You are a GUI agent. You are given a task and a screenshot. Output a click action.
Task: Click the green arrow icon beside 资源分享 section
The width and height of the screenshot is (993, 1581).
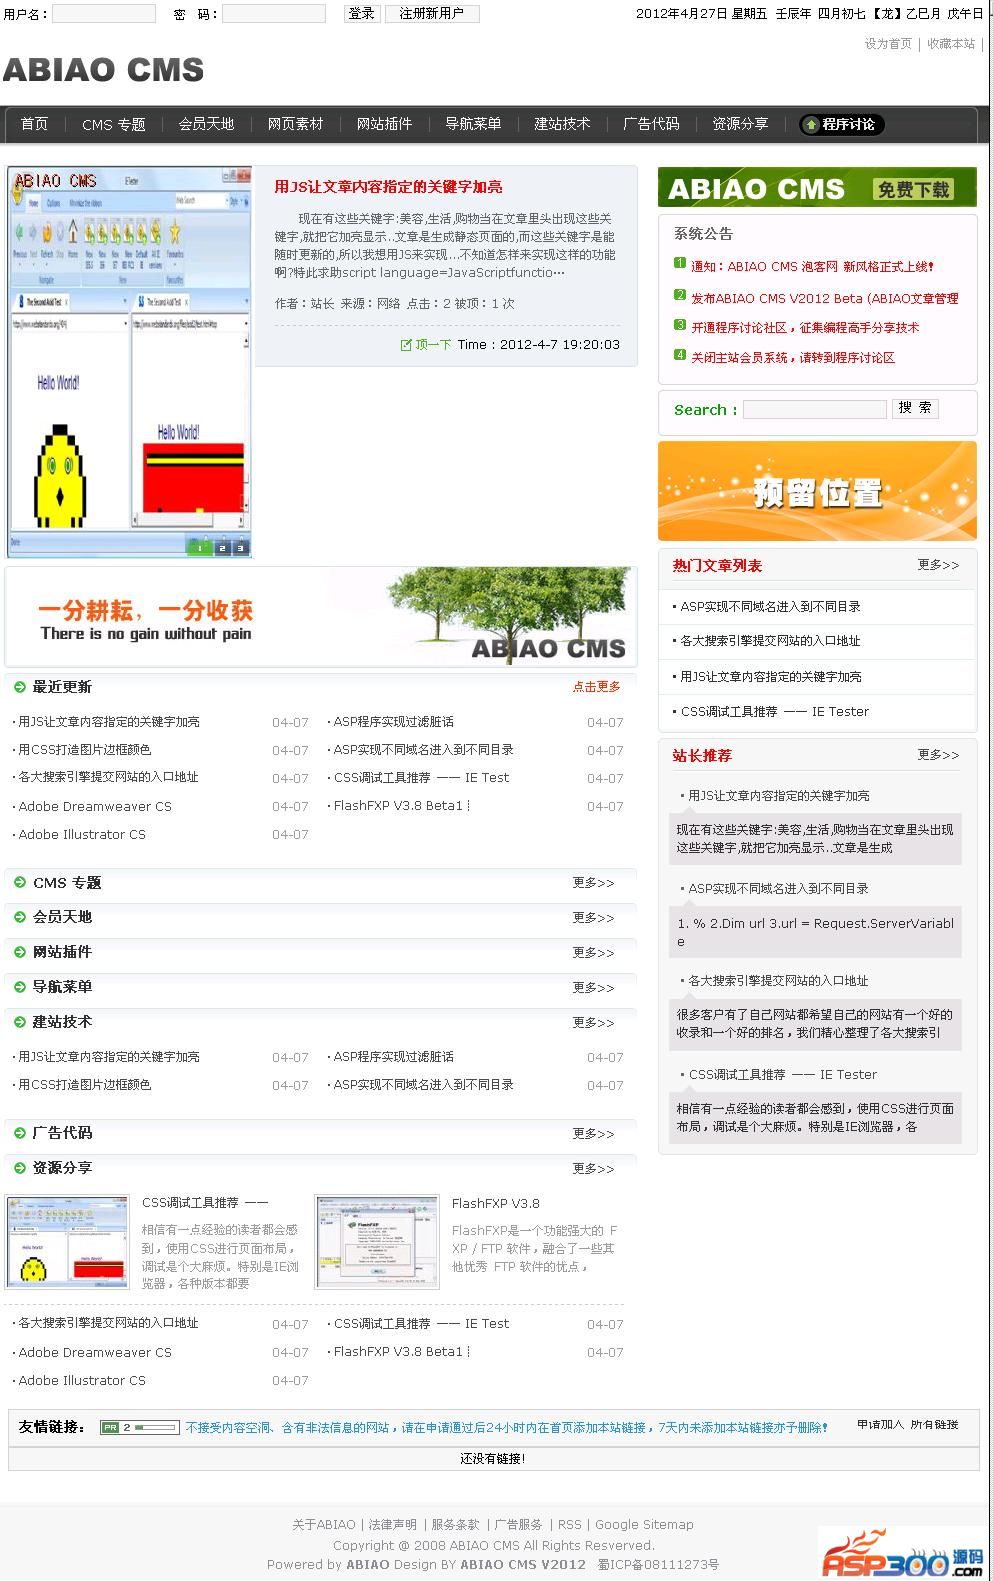coord(20,1167)
